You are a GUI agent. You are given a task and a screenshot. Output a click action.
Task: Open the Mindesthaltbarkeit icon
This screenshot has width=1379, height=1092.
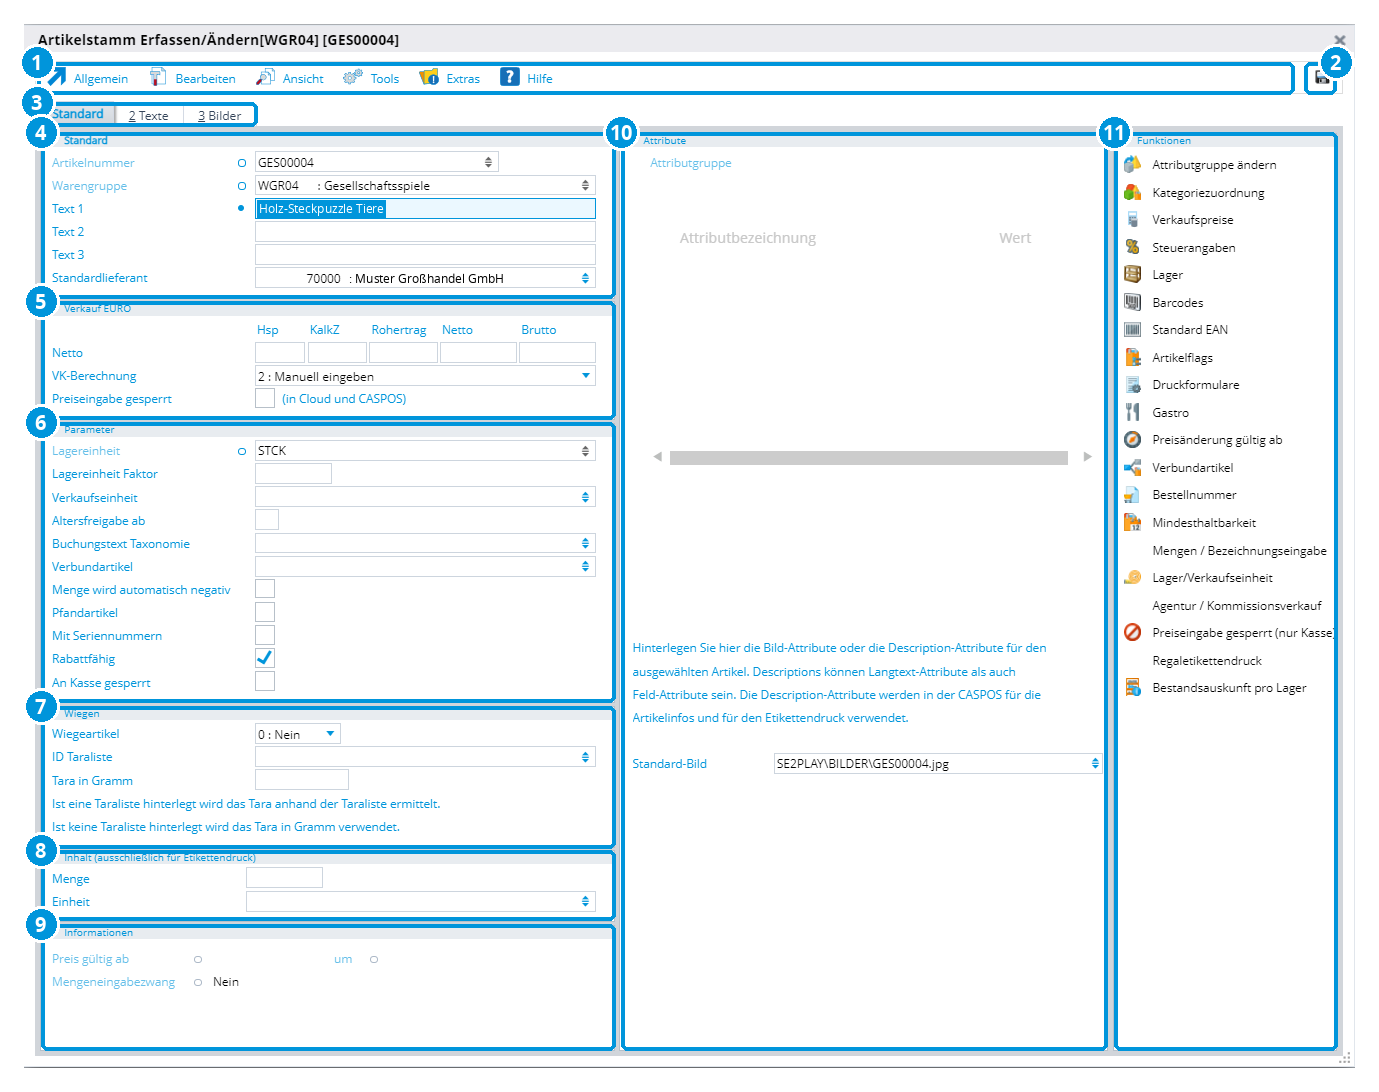[x=1132, y=522]
